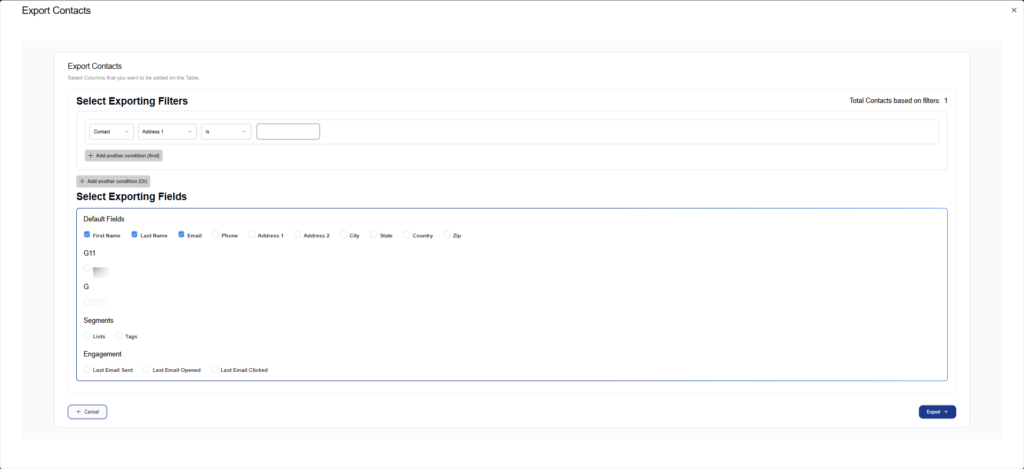Tick the State field checkbox
Image resolution: width=1024 pixels, height=469 pixels.
click(x=374, y=235)
